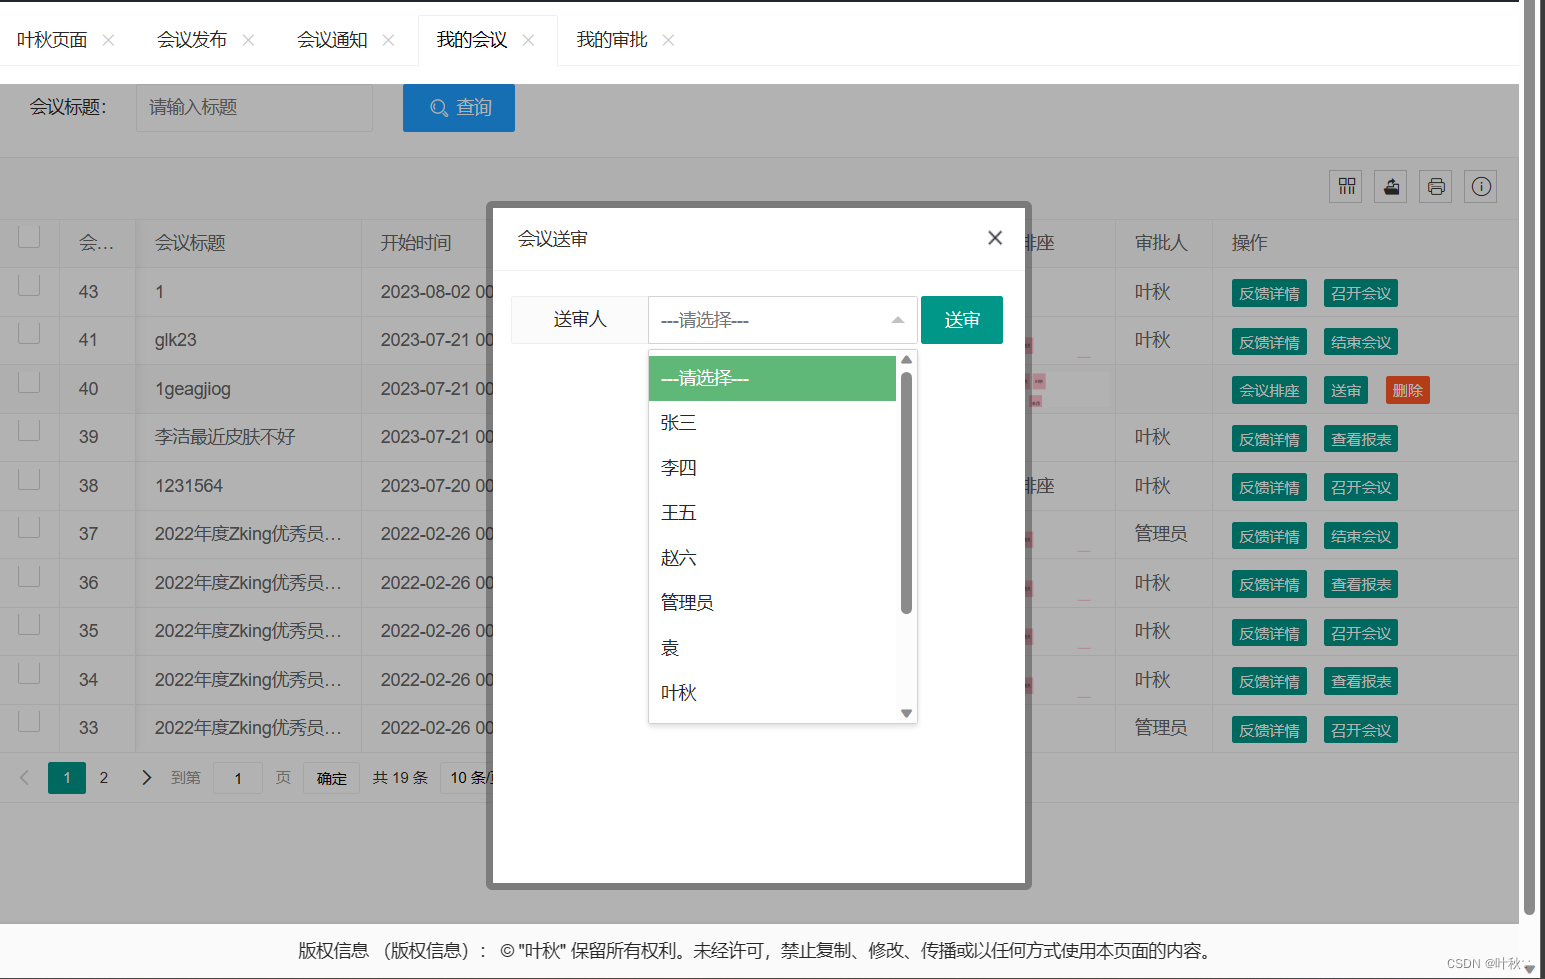Image resolution: width=1545 pixels, height=979 pixels.
Task: Click 查看报表 button in row 39
Action: coord(1361,439)
